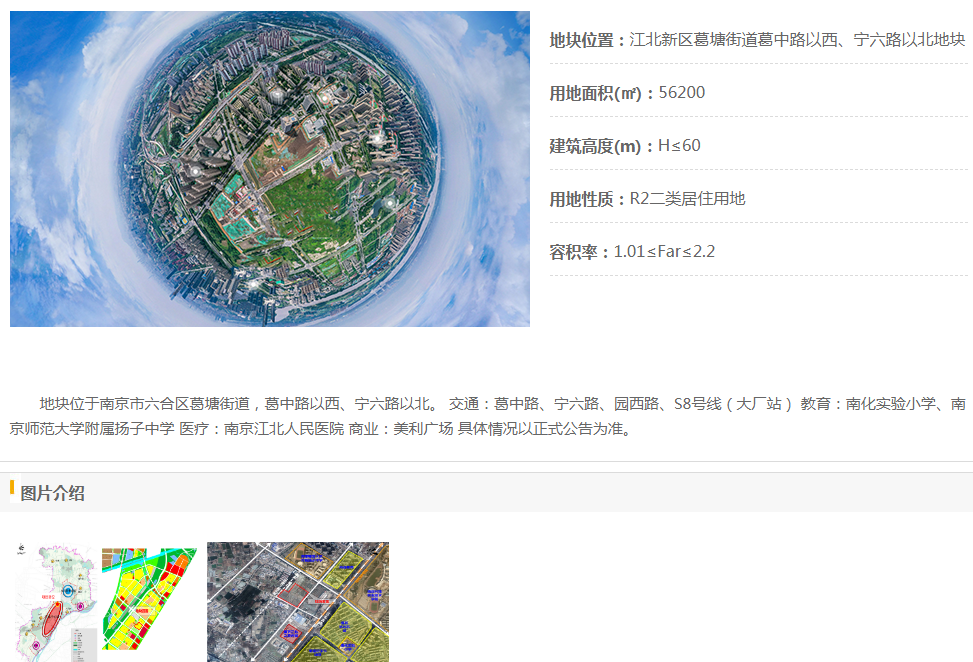Open the colorful land-use zoning map thumbnail
Image resolution: width=973 pixels, height=662 pixels.
click(148, 600)
